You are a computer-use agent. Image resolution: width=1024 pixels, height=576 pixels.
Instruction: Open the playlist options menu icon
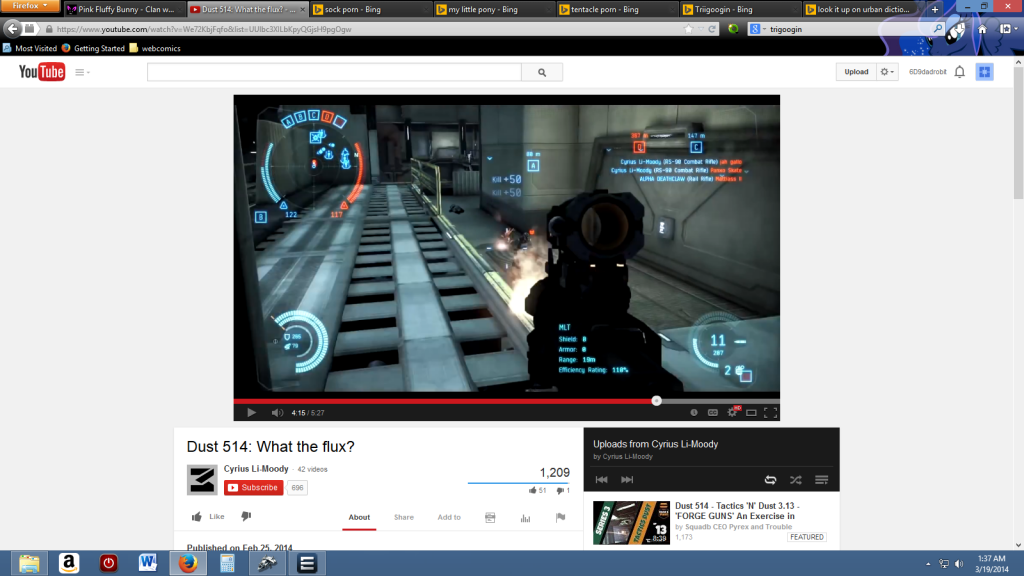[822, 480]
